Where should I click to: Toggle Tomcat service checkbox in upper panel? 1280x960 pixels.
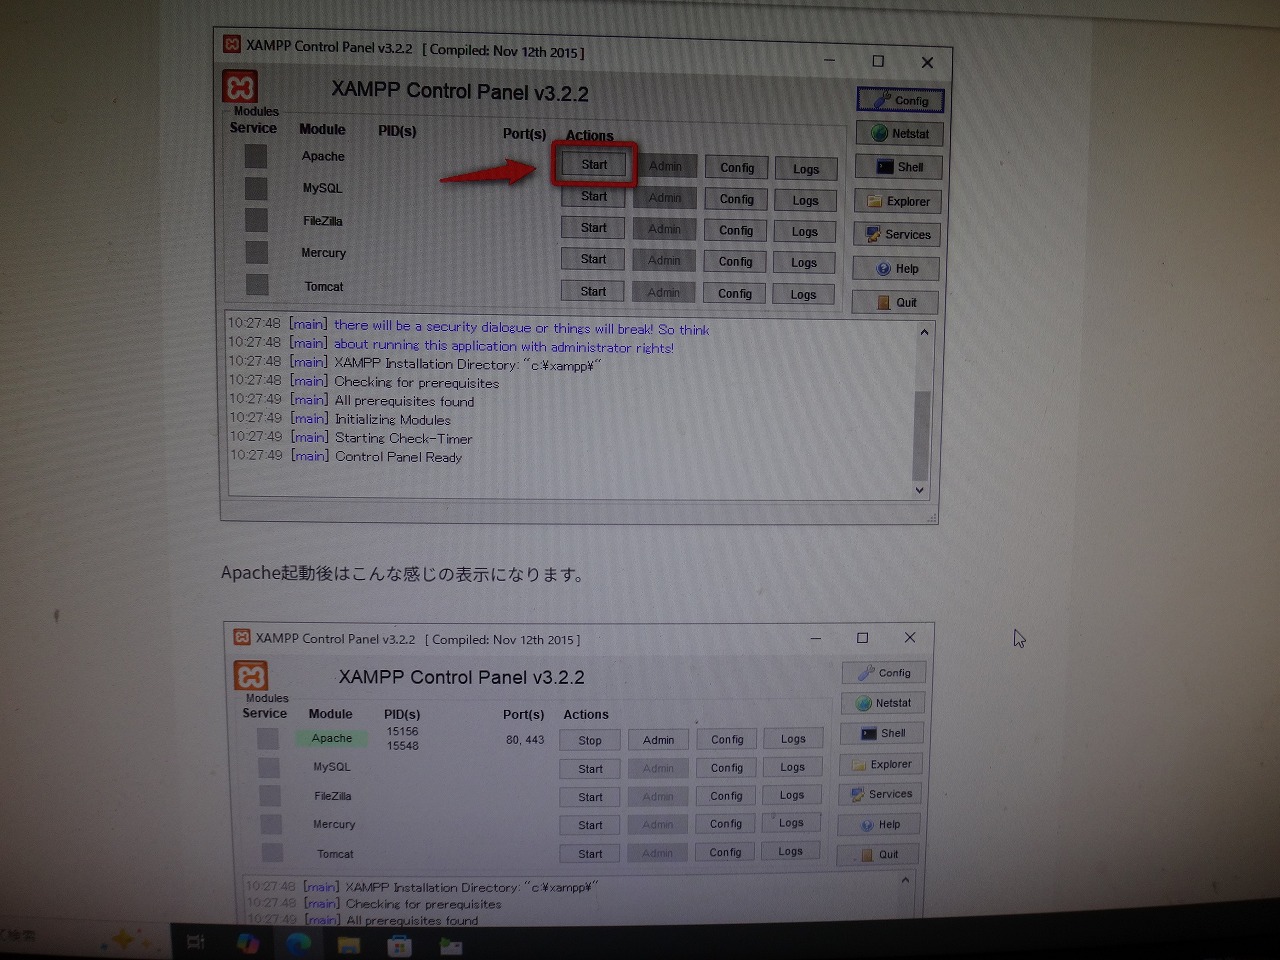point(257,285)
